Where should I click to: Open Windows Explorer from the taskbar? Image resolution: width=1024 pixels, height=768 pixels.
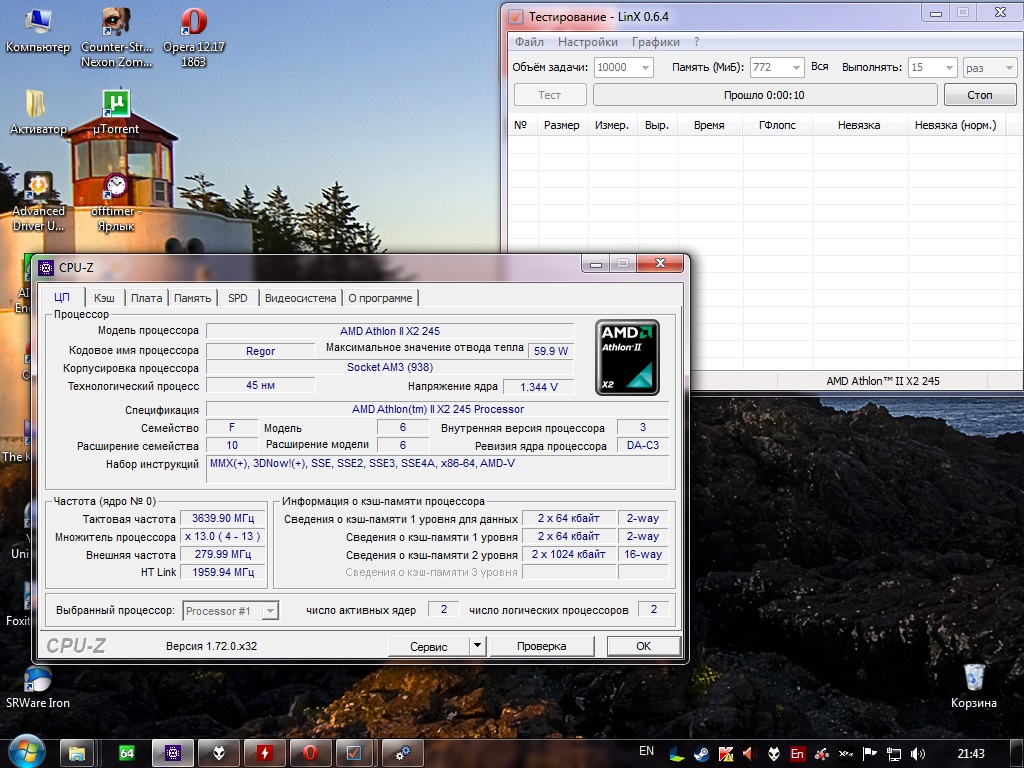click(x=77, y=754)
